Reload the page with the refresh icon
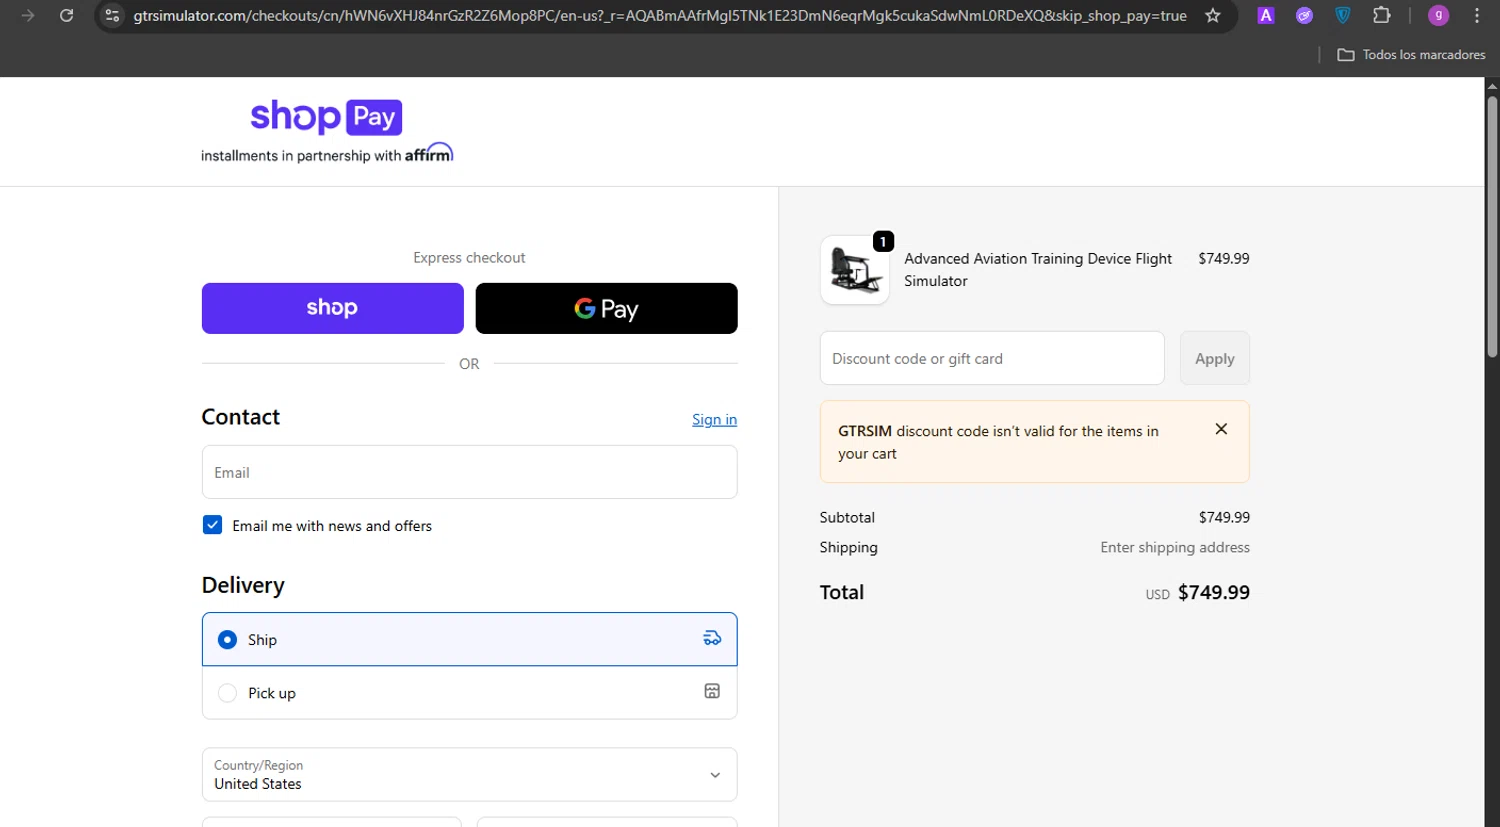Image resolution: width=1500 pixels, height=827 pixels. (66, 16)
